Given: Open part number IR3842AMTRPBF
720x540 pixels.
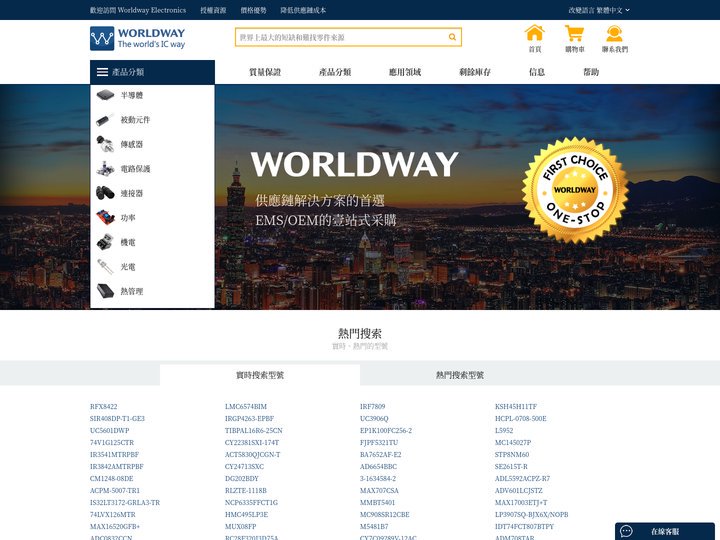Looking at the screenshot, I should (117, 466).
